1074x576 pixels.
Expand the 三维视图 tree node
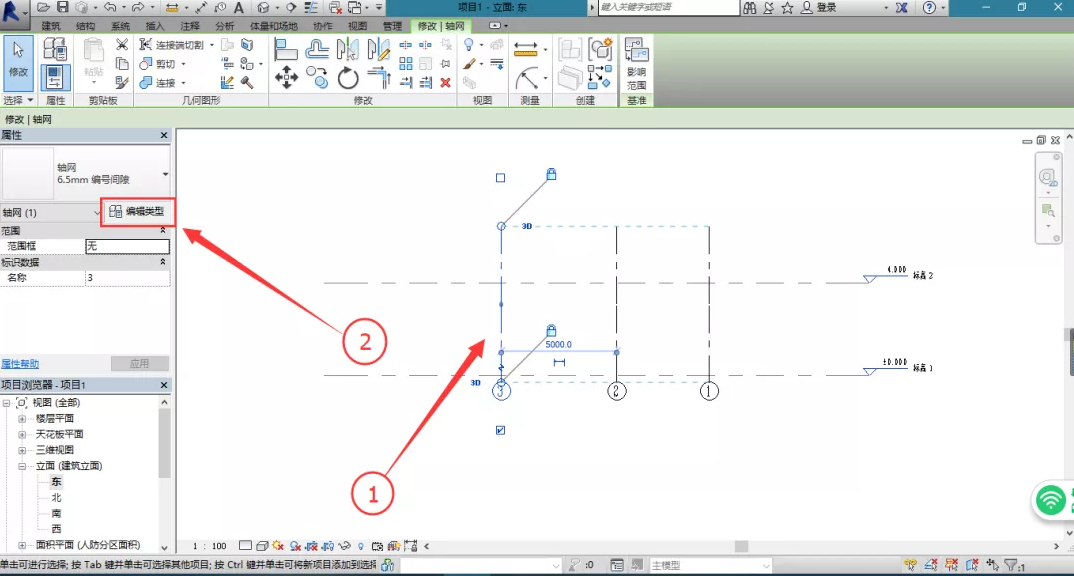[22, 450]
